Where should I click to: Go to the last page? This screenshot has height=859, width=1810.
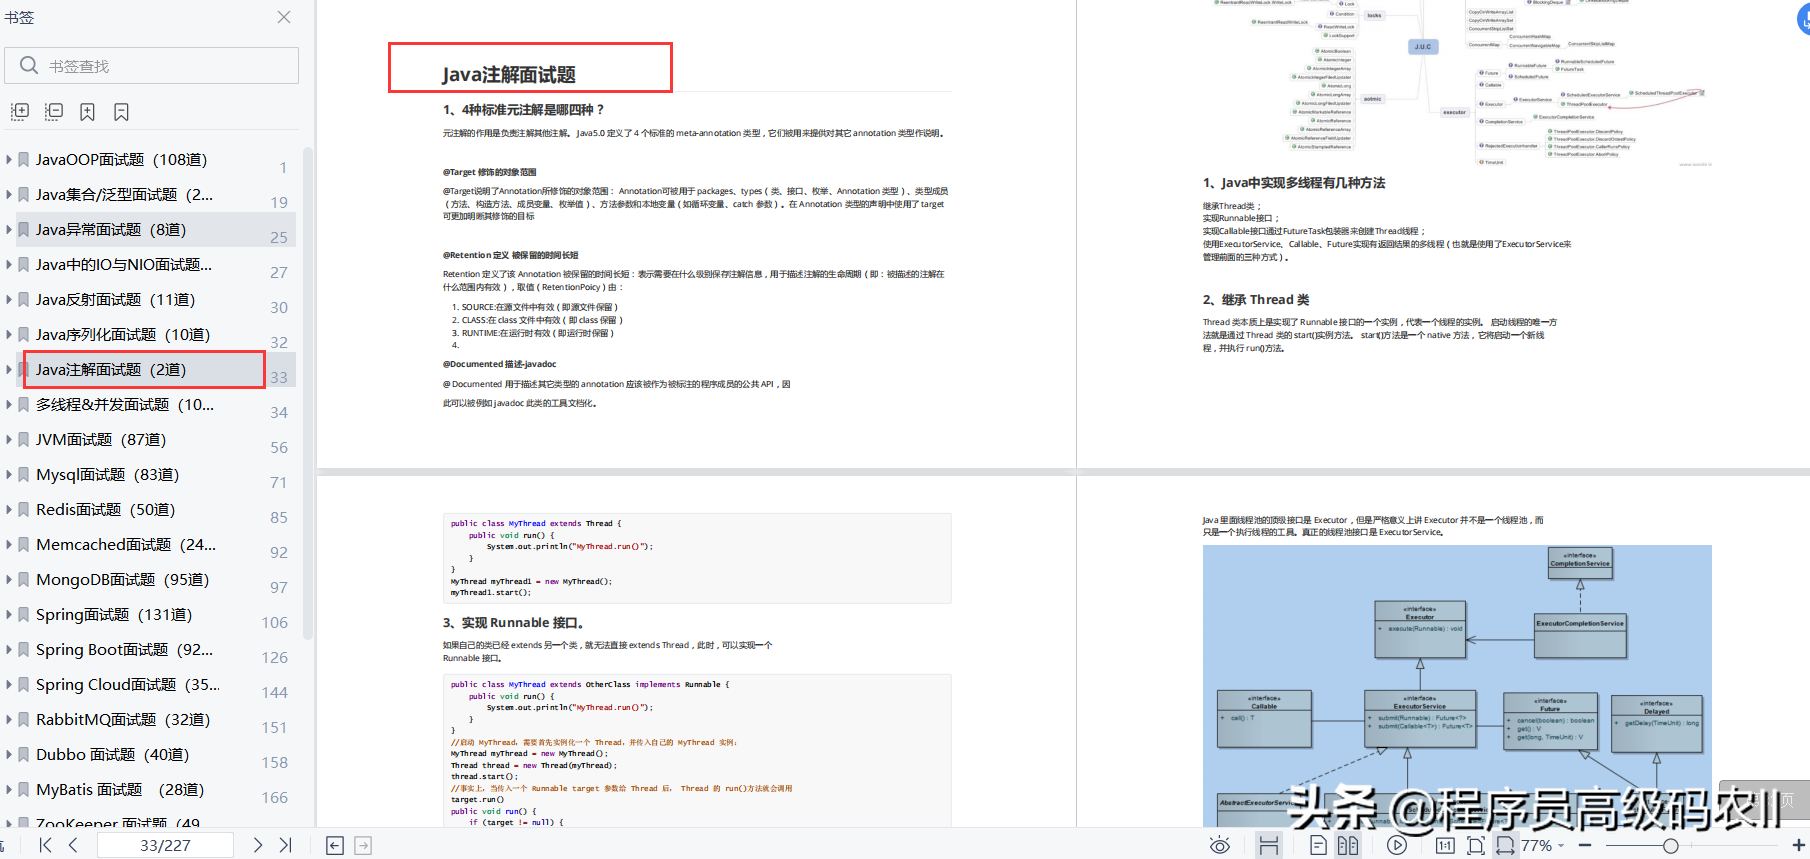285,845
